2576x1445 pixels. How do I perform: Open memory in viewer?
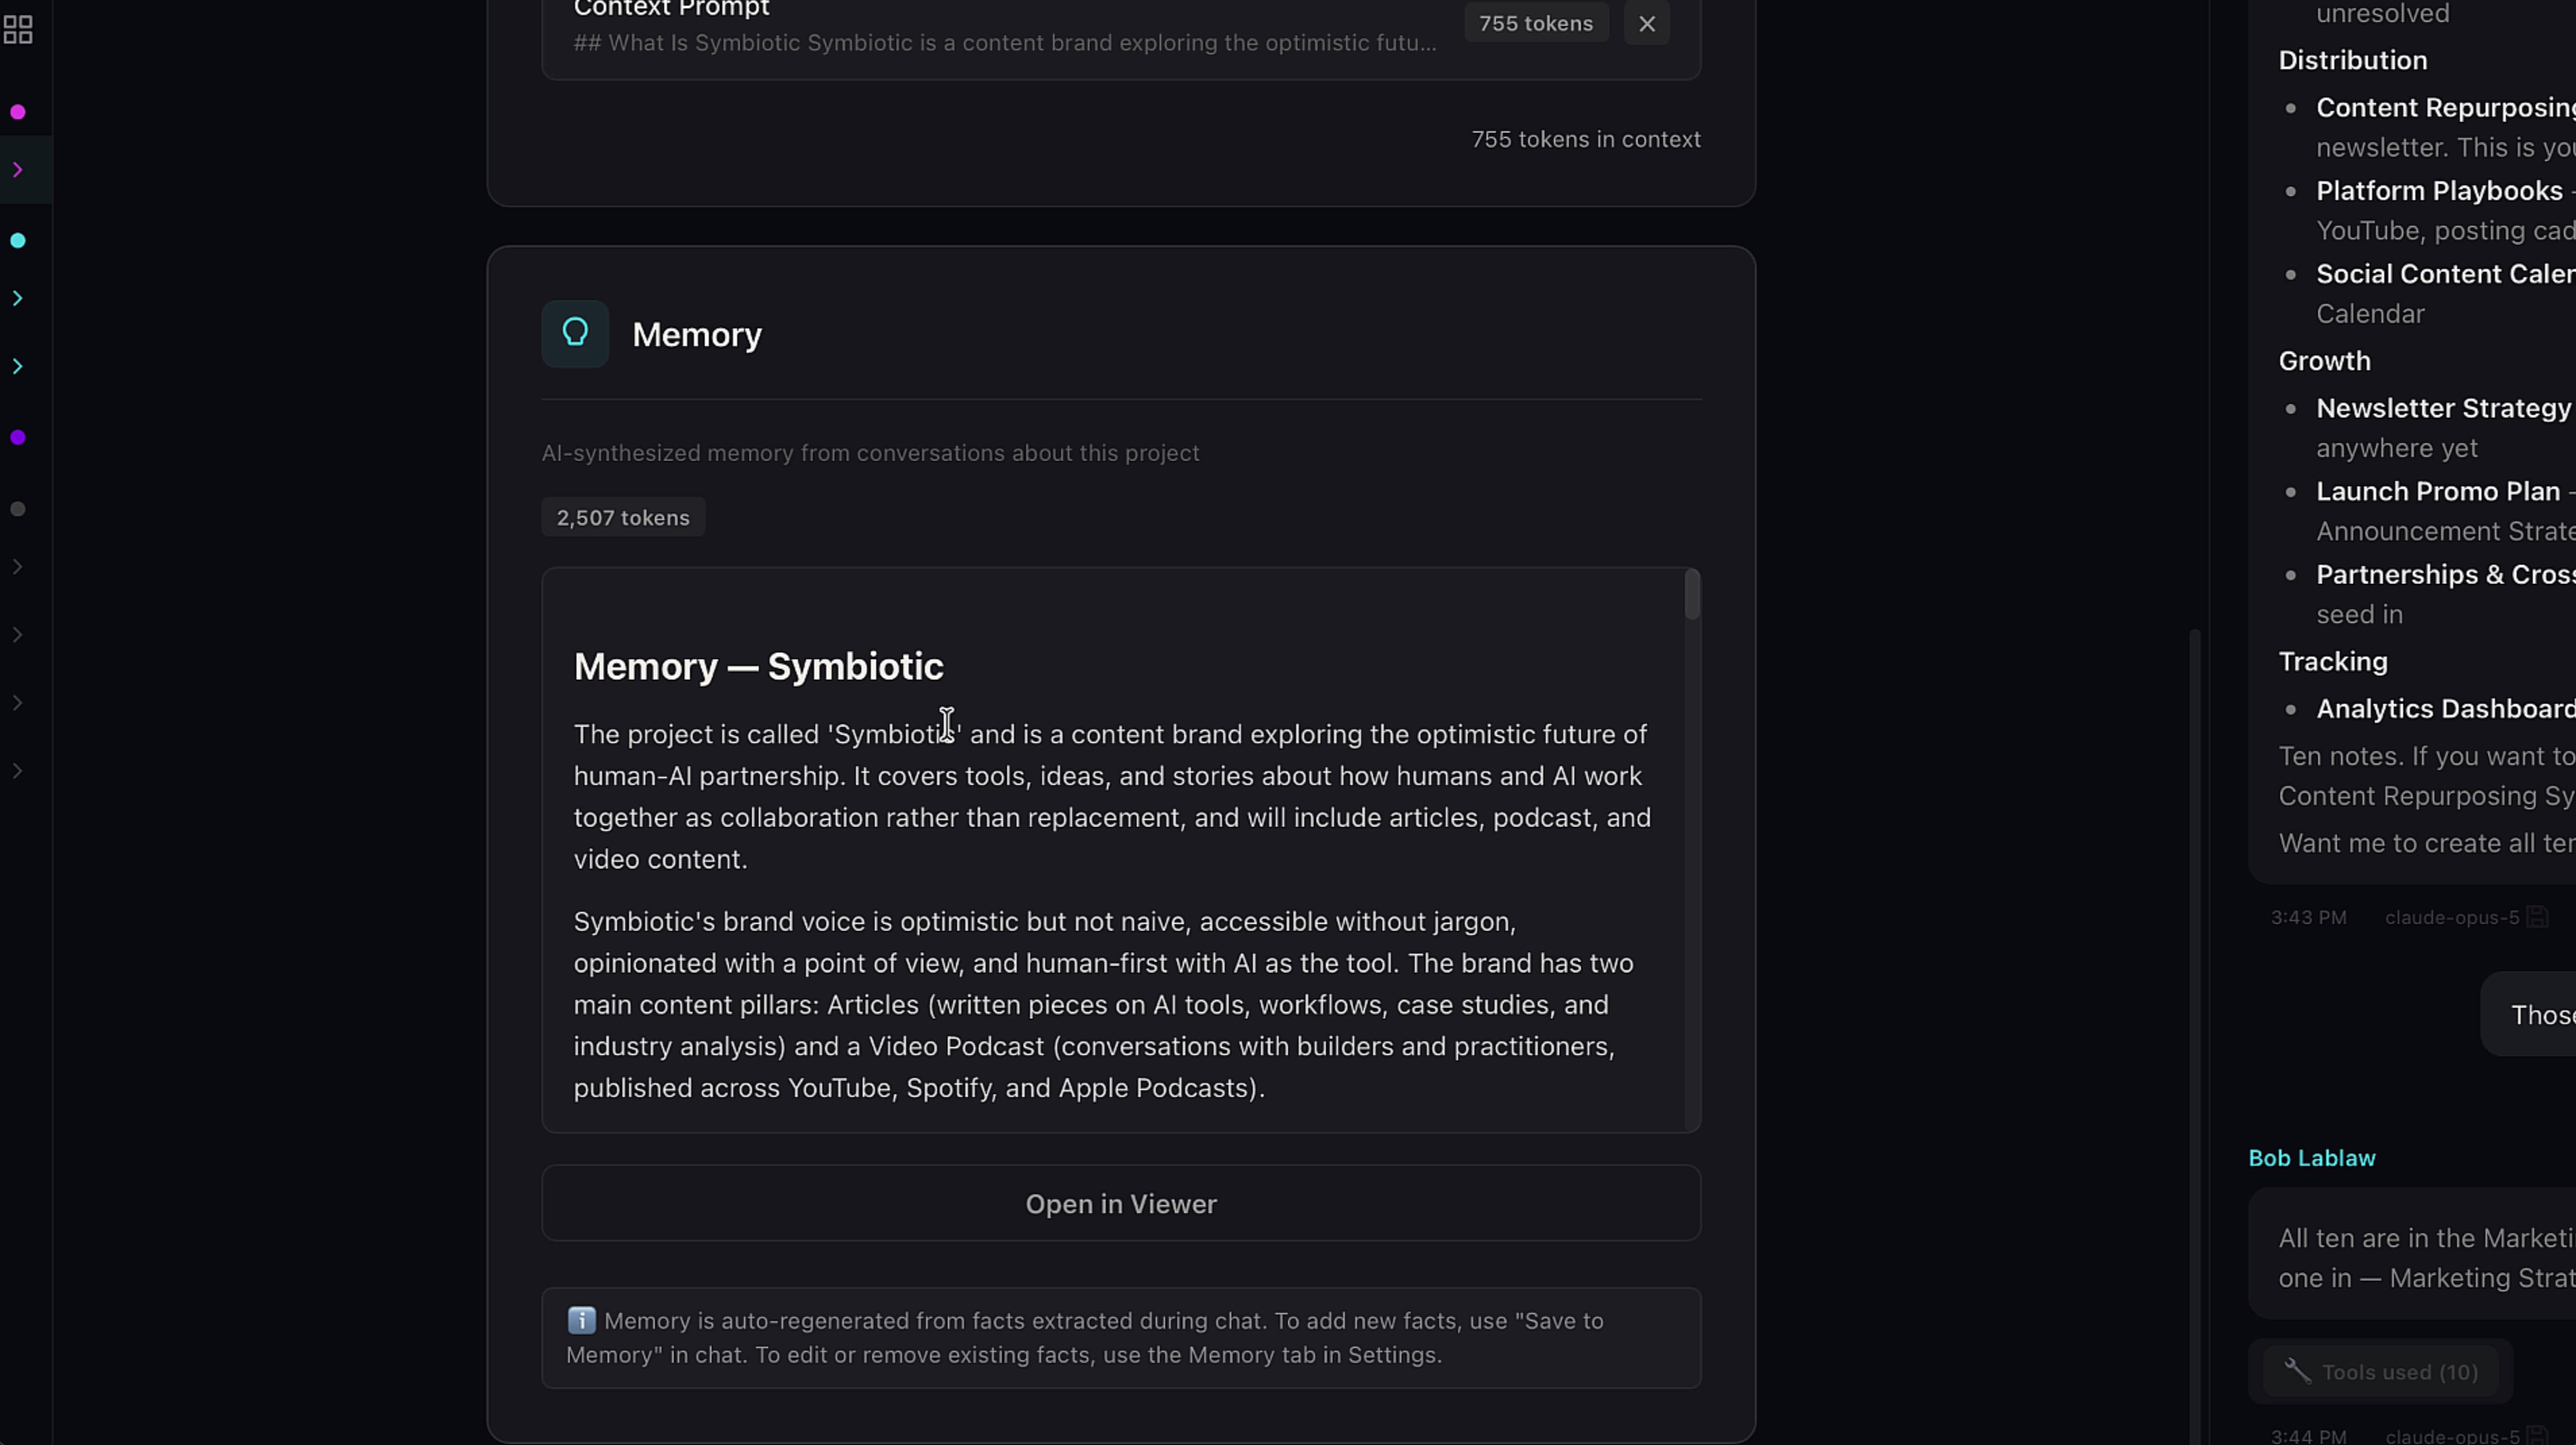tap(1121, 1203)
